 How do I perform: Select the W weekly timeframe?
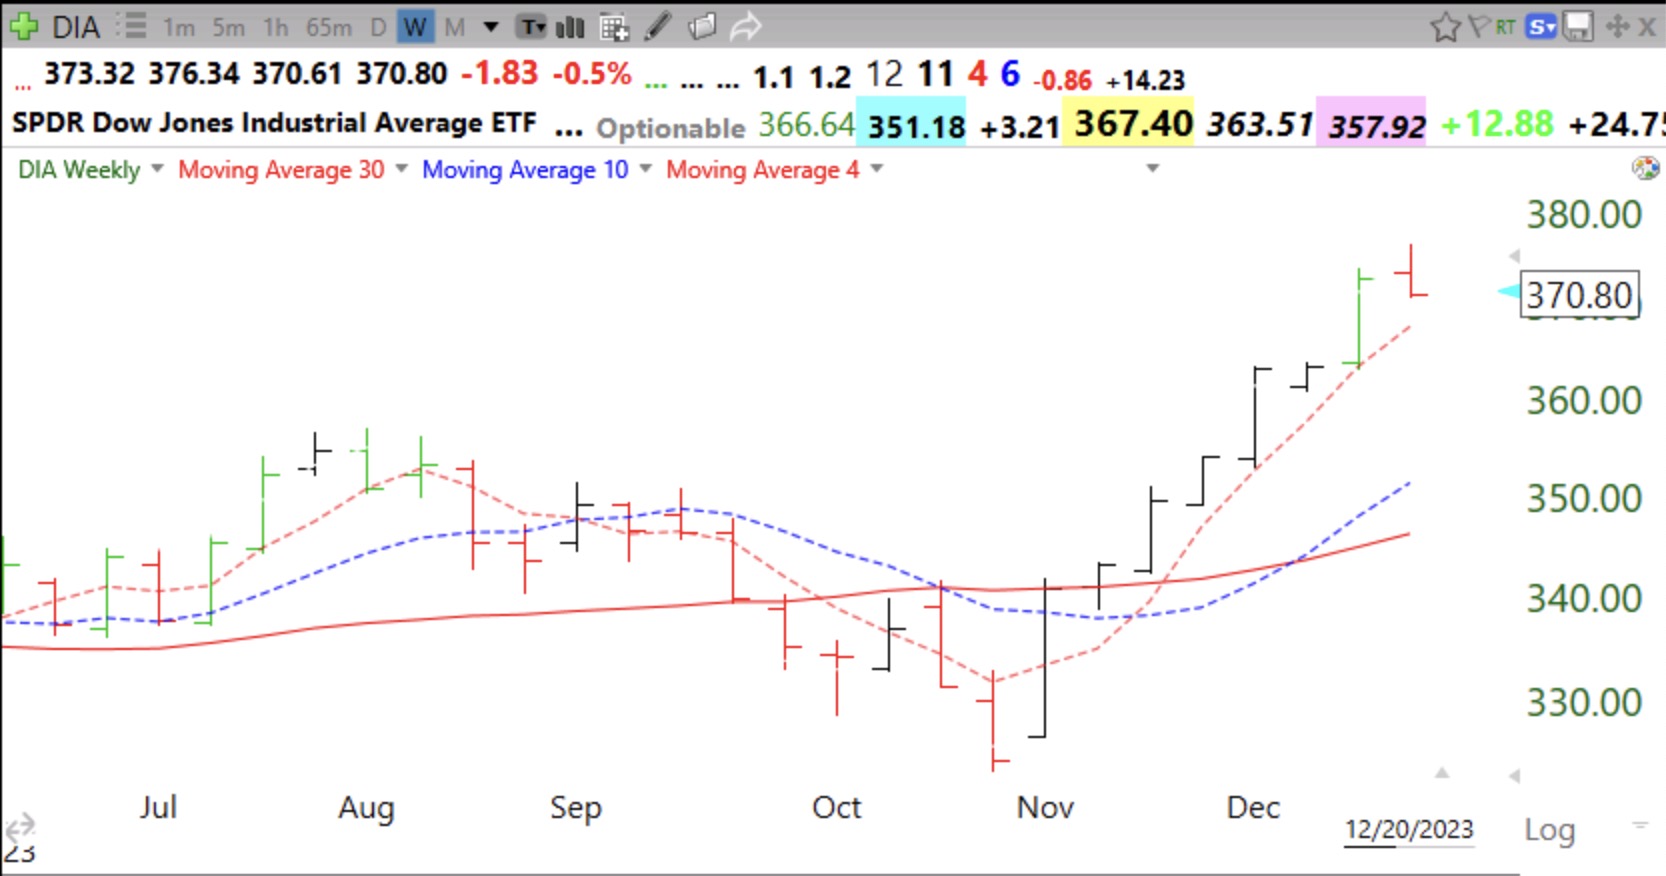pyautogui.click(x=415, y=27)
